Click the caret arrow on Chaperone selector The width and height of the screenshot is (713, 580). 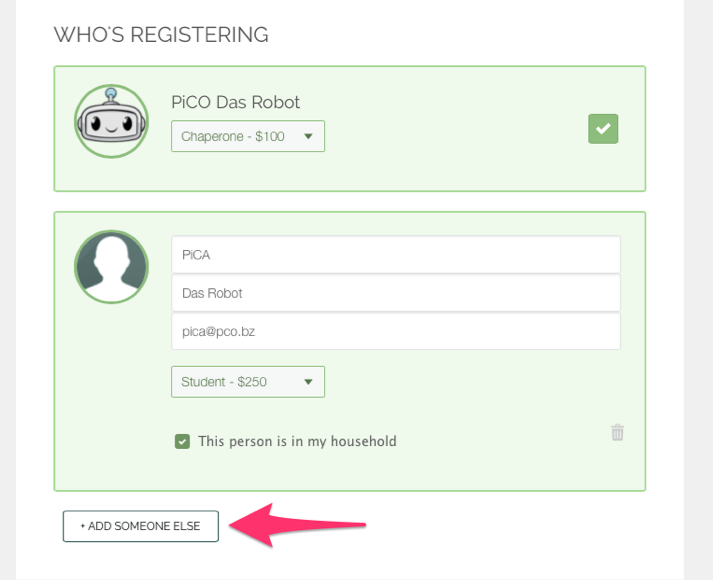308,136
